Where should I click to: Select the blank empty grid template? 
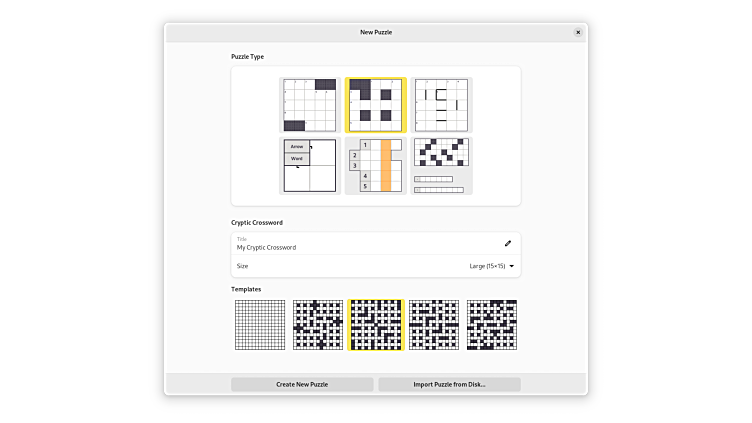click(259, 325)
